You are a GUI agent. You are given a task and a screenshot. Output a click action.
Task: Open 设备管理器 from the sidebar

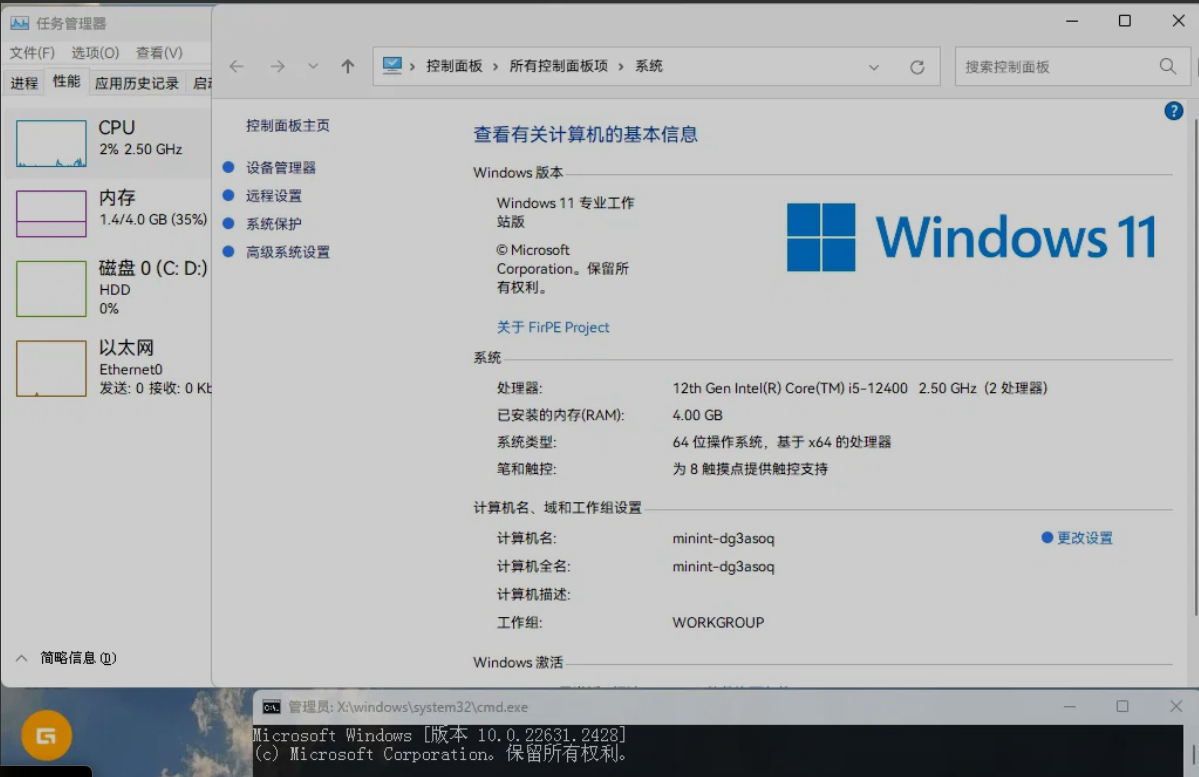(281, 167)
